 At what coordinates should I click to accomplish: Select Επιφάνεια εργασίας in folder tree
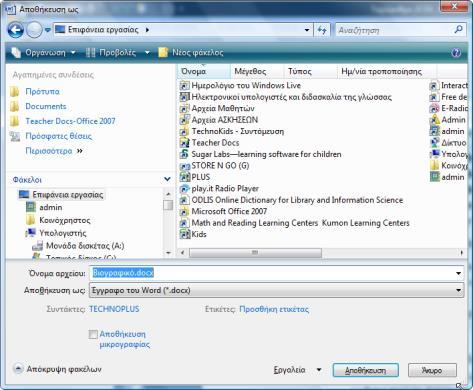[x=68, y=195]
